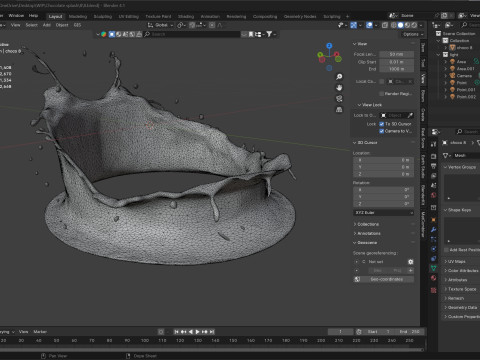Open Object Constraints properties tab icon

433,259
